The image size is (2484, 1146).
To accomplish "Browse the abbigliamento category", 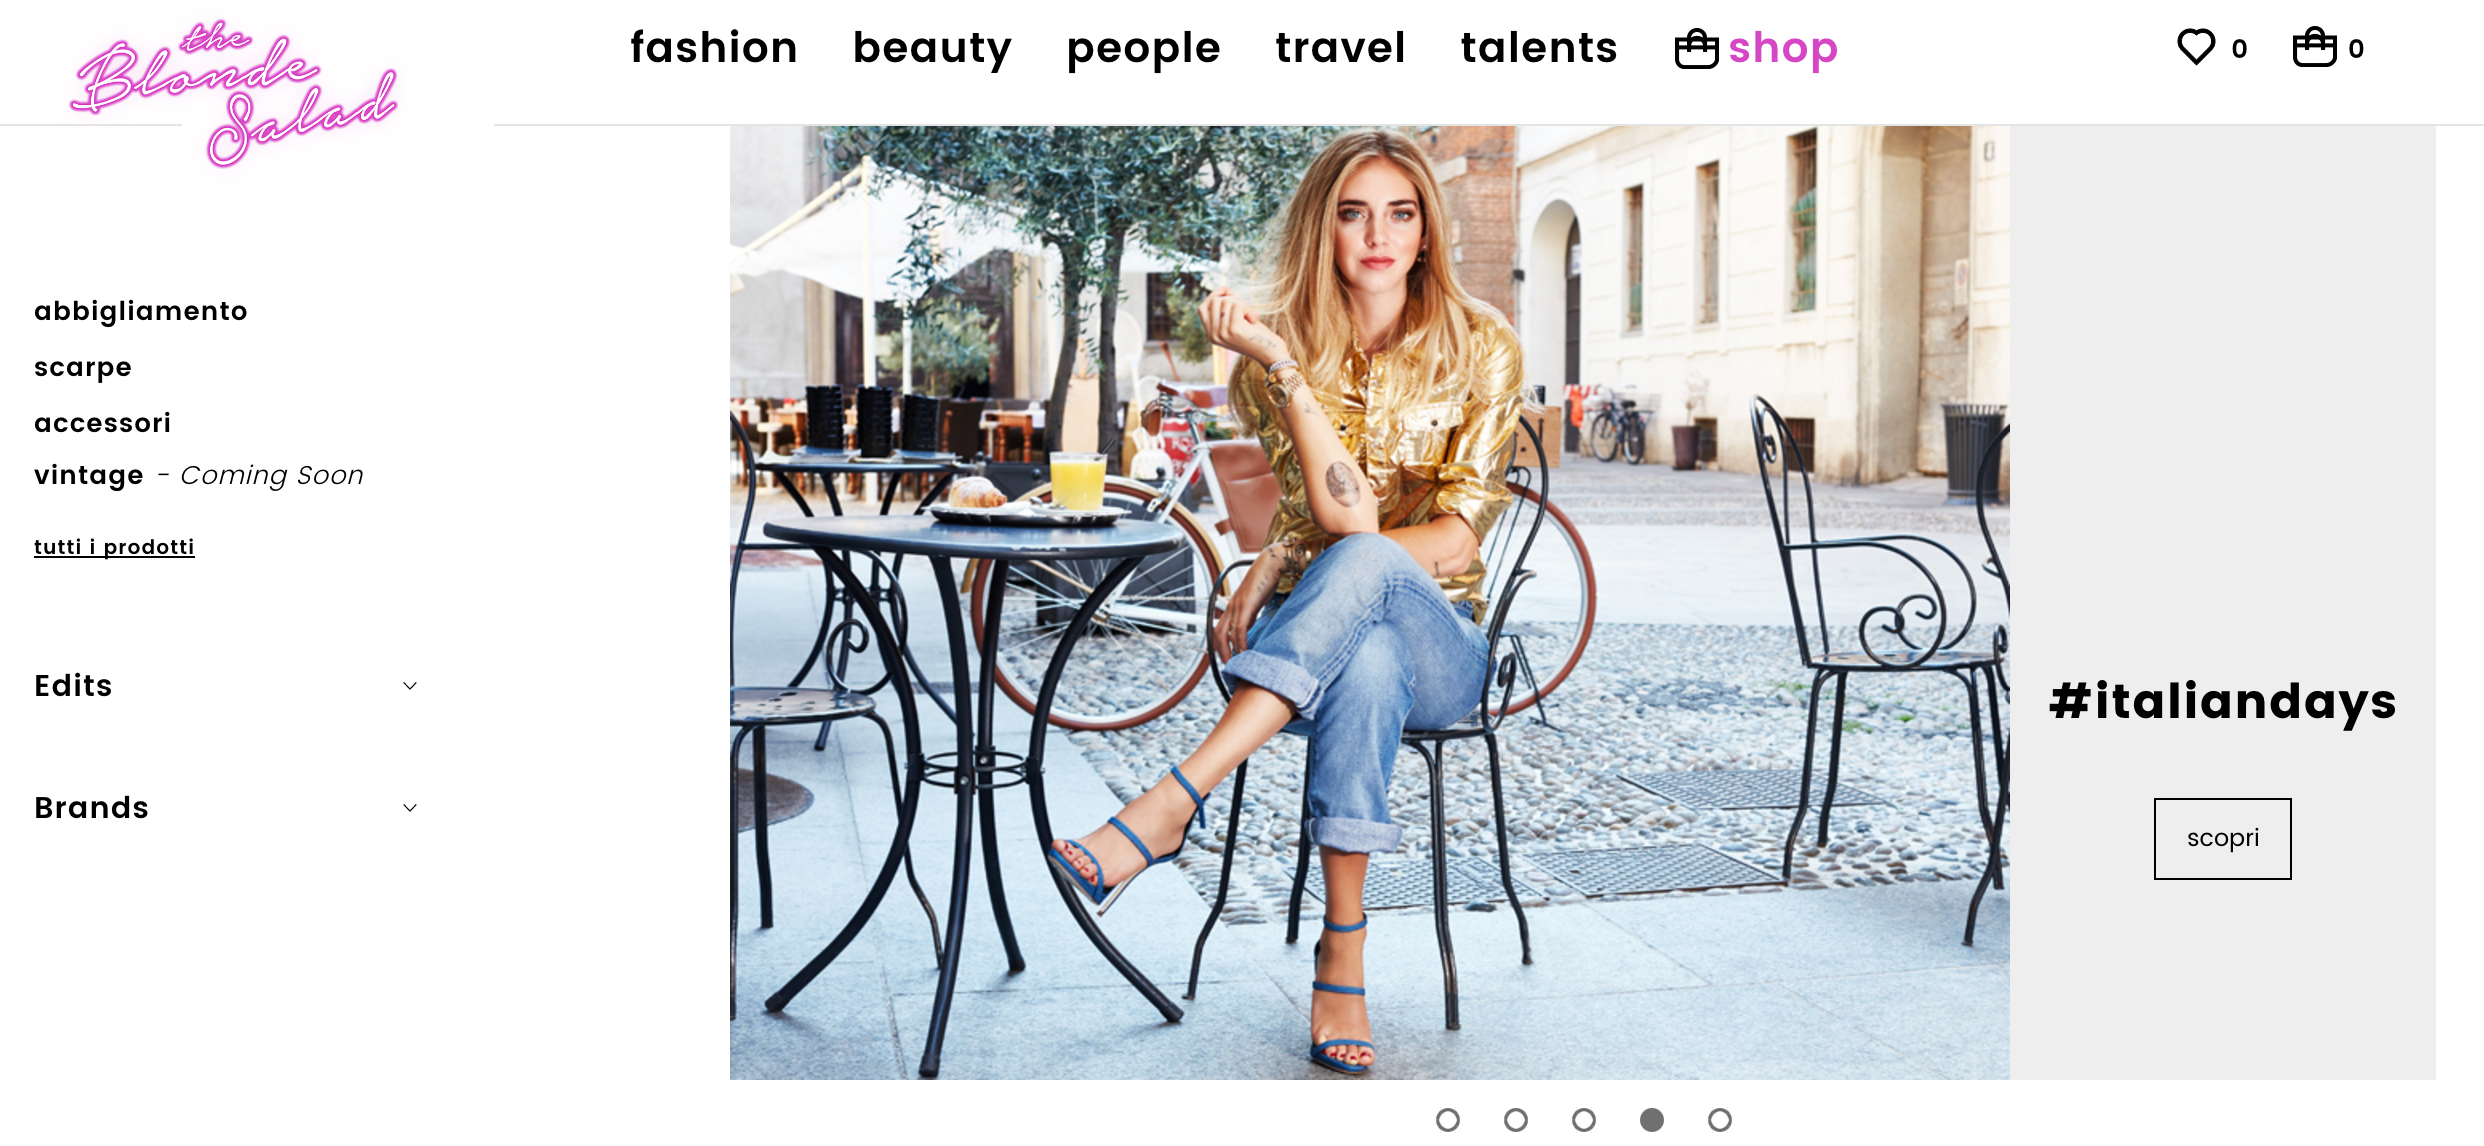I will 141,311.
